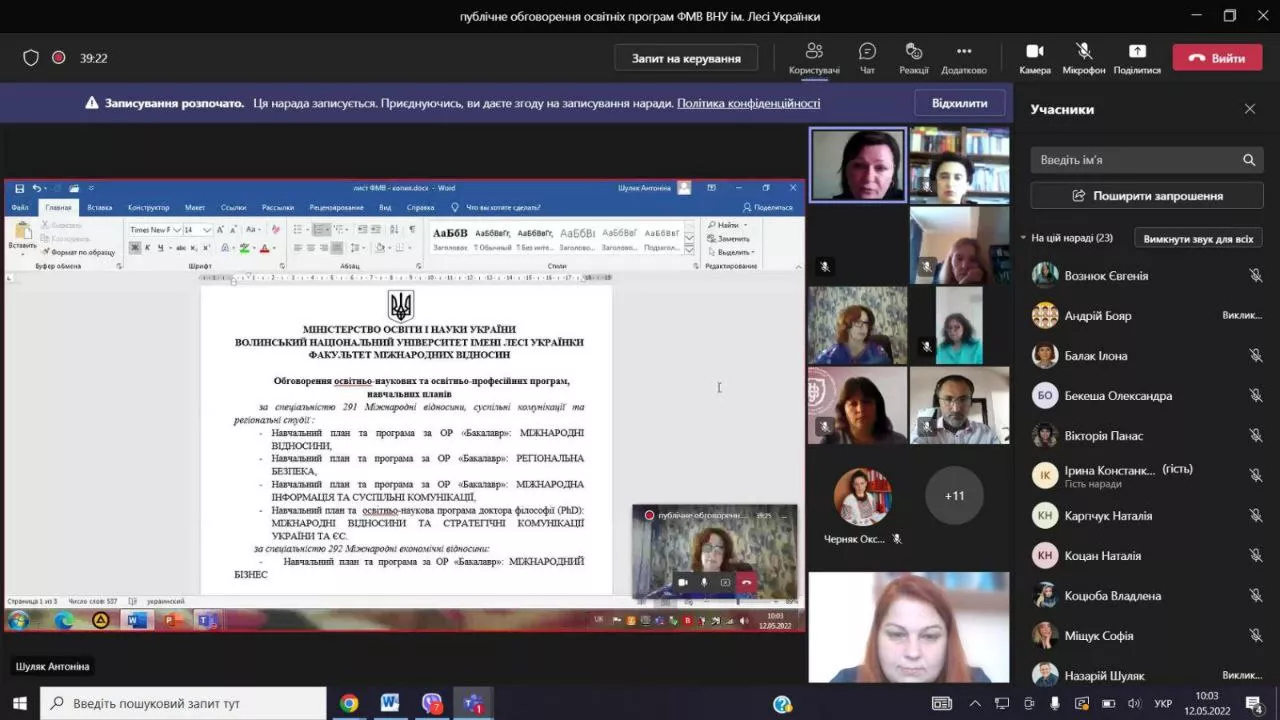Screen dimensions: 1280x720
Task: Open the Політика конфіденційності link
Action: pyautogui.click(x=748, y=103)
